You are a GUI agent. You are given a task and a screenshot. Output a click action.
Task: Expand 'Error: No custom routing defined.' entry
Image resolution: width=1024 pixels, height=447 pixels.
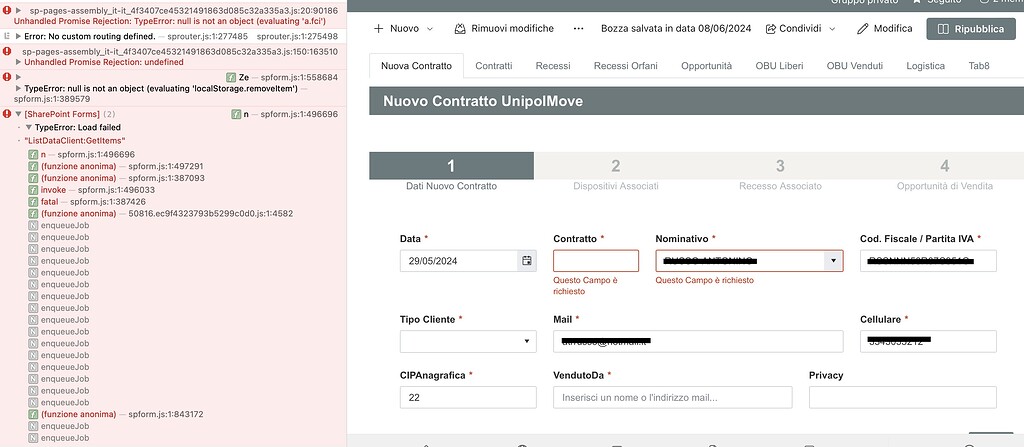18,37
